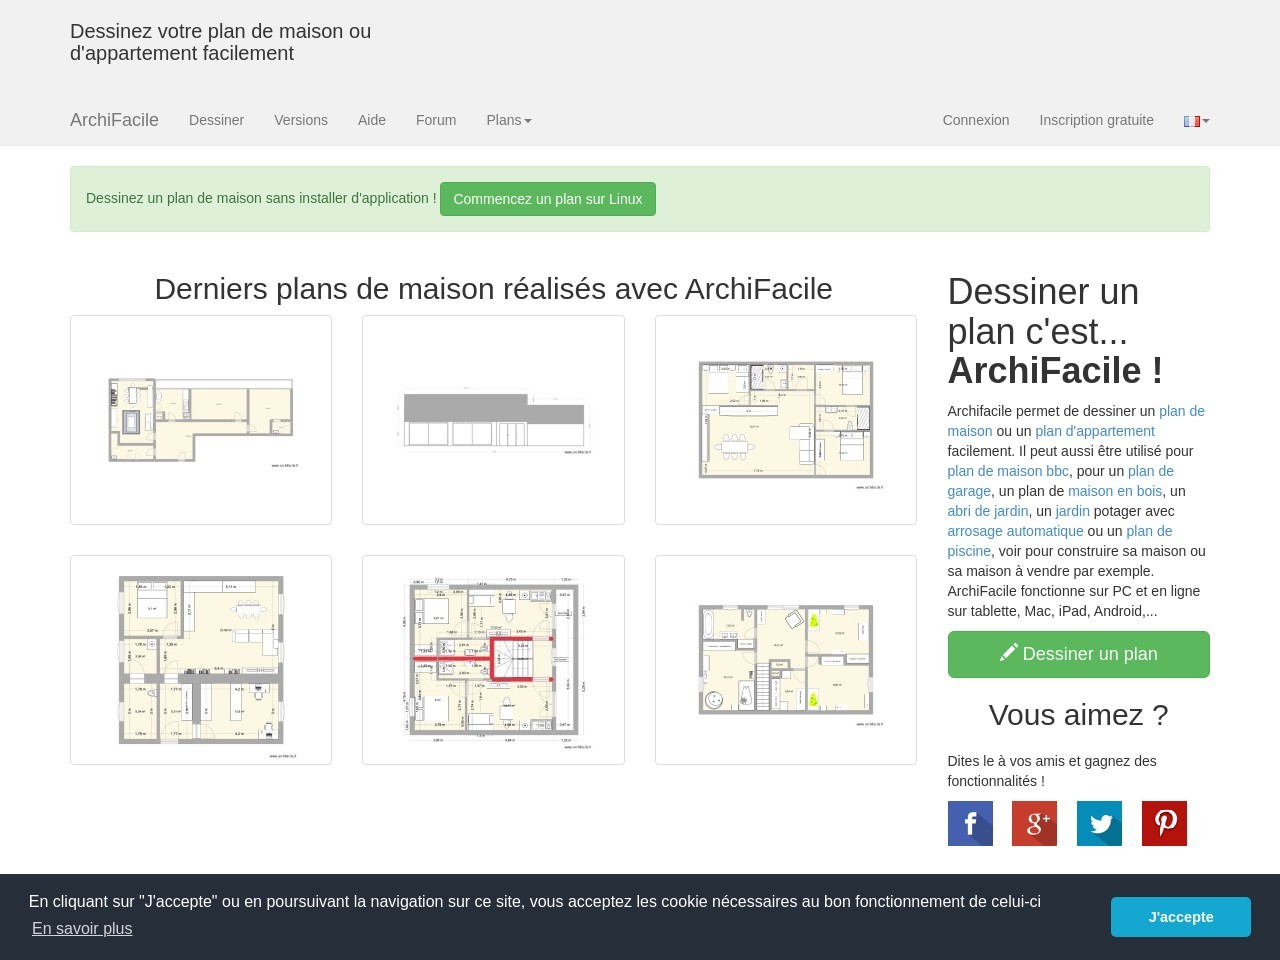
Task: Click the Connexion link
Action: coord(976,120)
